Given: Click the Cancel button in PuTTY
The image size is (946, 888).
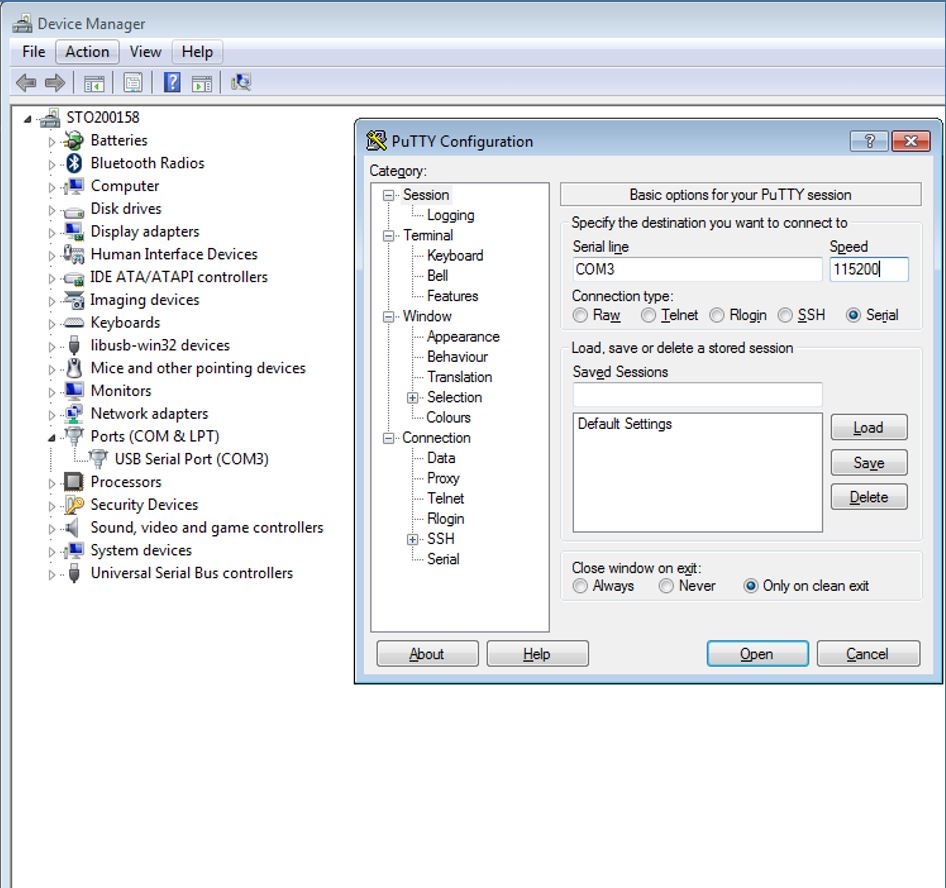Looking at the screenshot, I should pyautogui.click(x=868, y=654).
